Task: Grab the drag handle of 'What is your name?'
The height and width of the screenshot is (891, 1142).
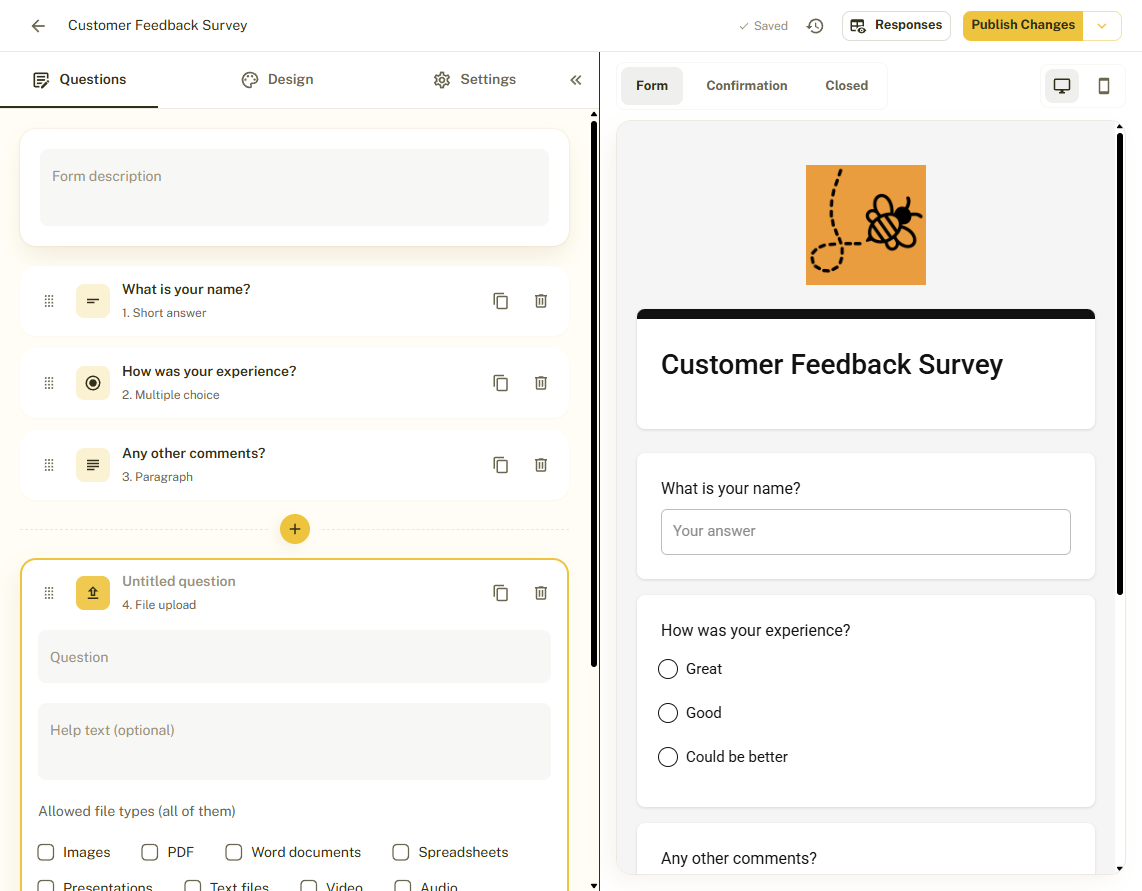Action: click(x=49, y=301)
